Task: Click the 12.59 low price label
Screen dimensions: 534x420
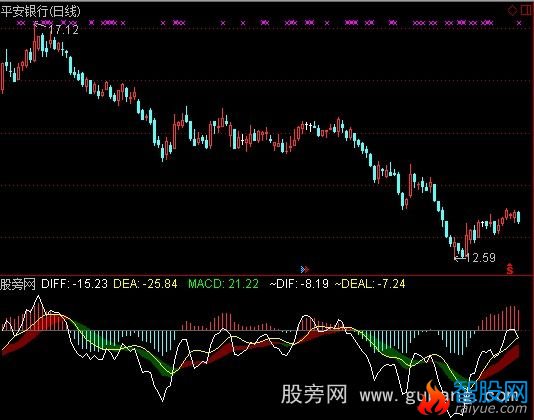Action: tap(480, 258)
